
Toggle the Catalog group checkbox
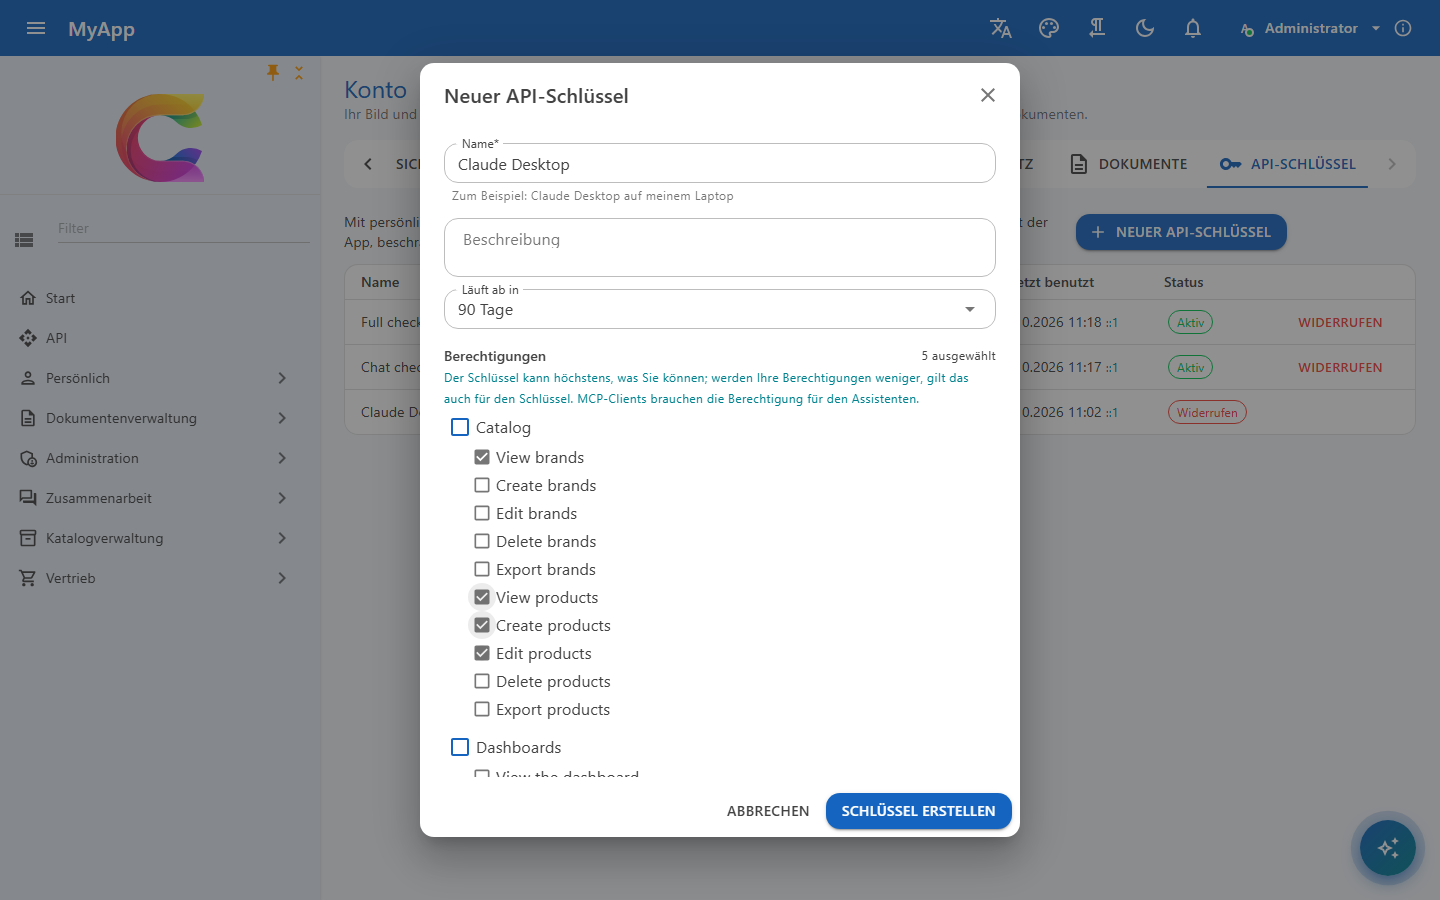coord(460,427)
